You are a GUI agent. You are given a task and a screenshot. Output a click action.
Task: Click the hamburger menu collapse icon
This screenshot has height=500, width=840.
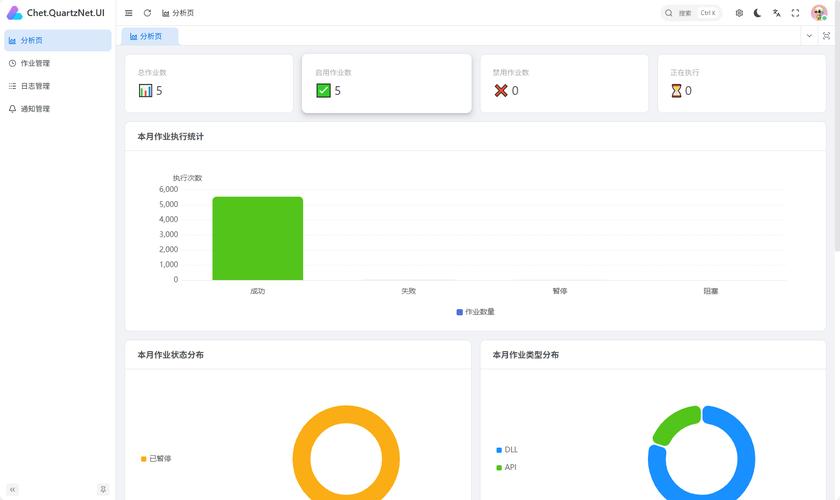tap(129, 13)
